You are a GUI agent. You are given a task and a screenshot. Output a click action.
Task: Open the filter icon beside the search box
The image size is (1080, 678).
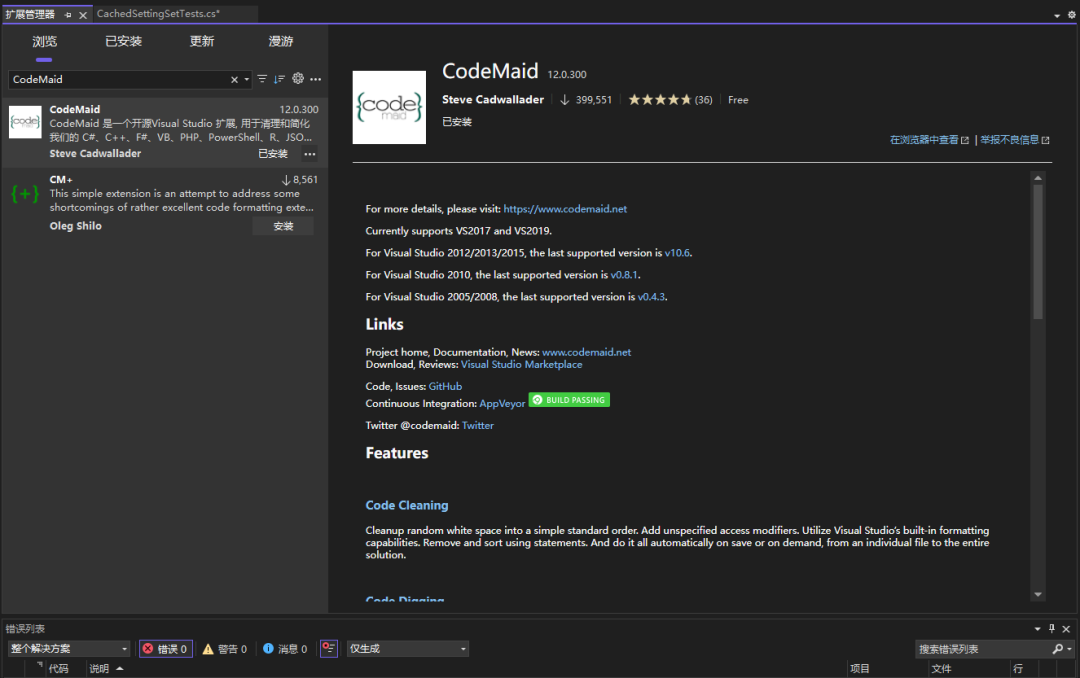[x=262, y=79]
